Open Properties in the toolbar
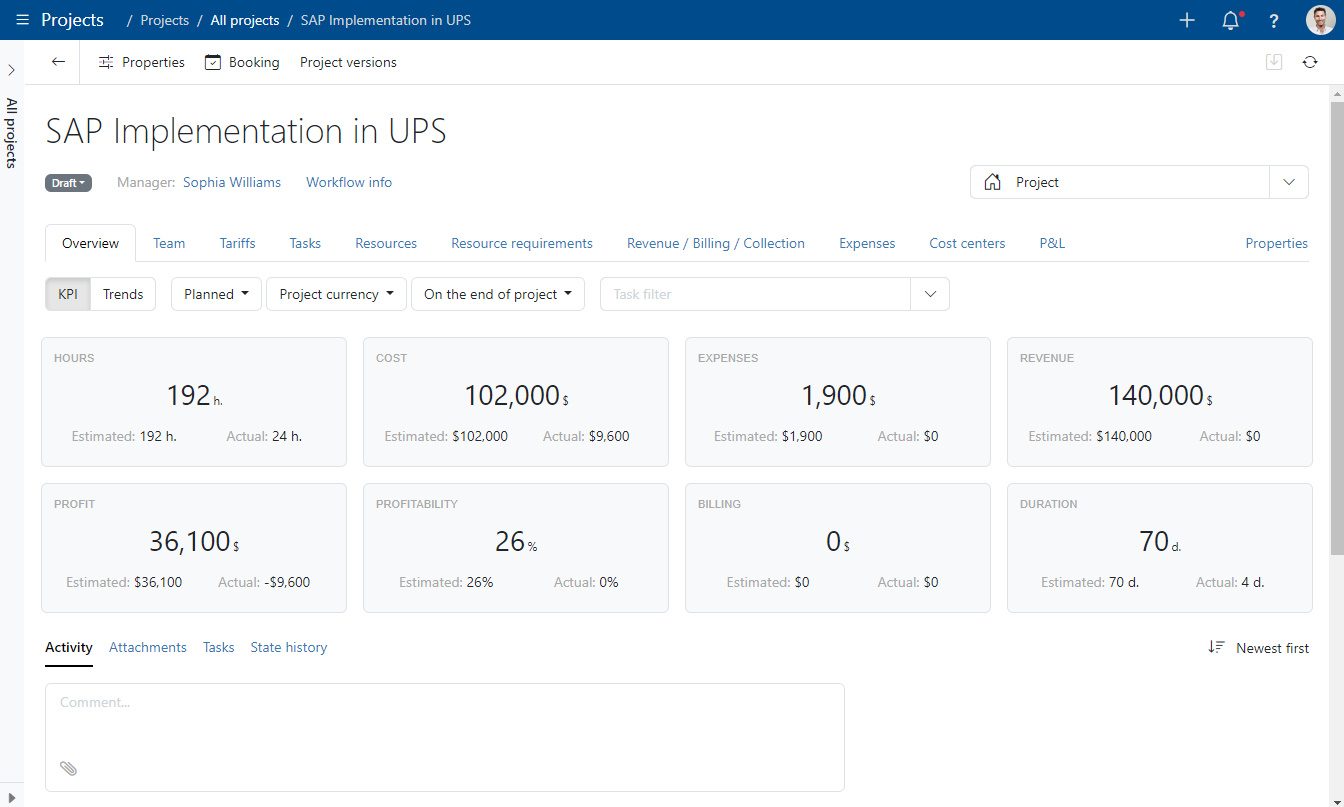The height and width of the screenshot is (807, 1344). tap(141, 62)
